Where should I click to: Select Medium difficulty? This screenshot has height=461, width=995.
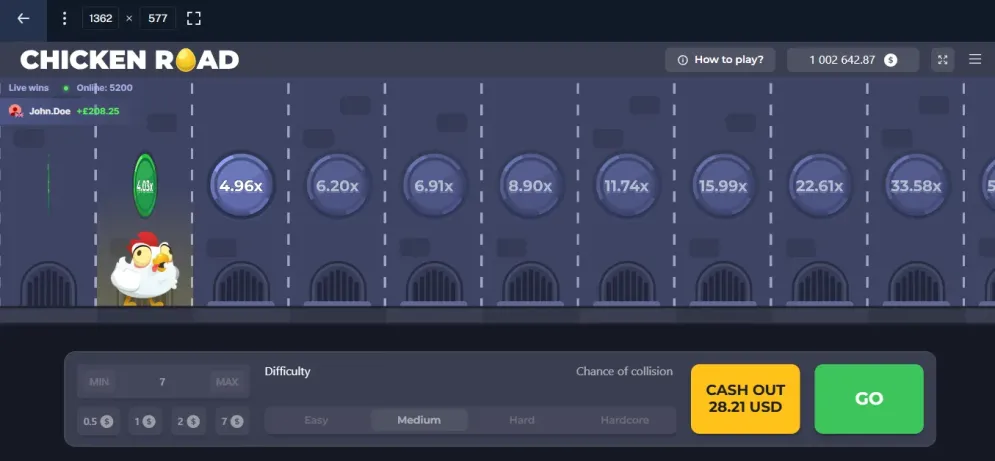click(x=419, y=420)
